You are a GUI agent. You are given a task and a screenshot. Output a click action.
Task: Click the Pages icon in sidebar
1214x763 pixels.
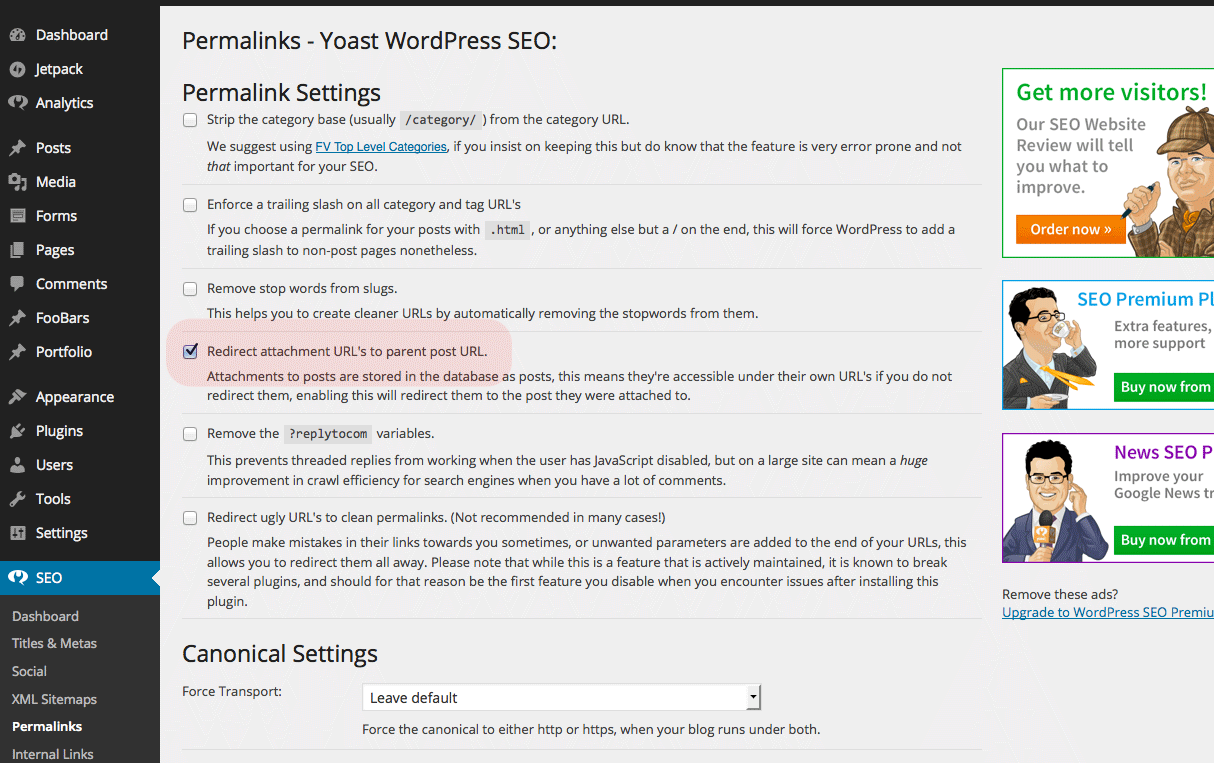17,250
